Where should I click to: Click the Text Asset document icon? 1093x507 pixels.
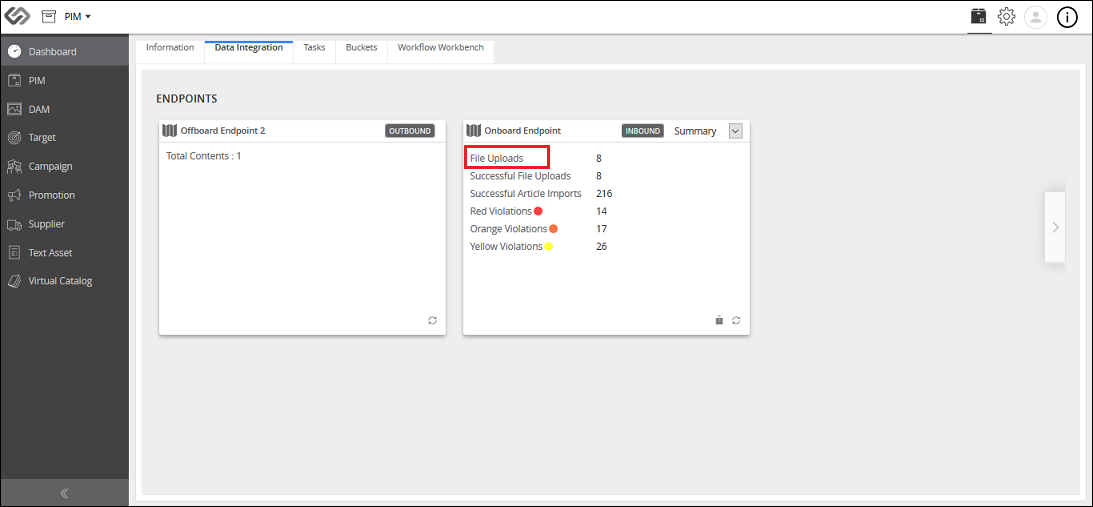[14, 252]
